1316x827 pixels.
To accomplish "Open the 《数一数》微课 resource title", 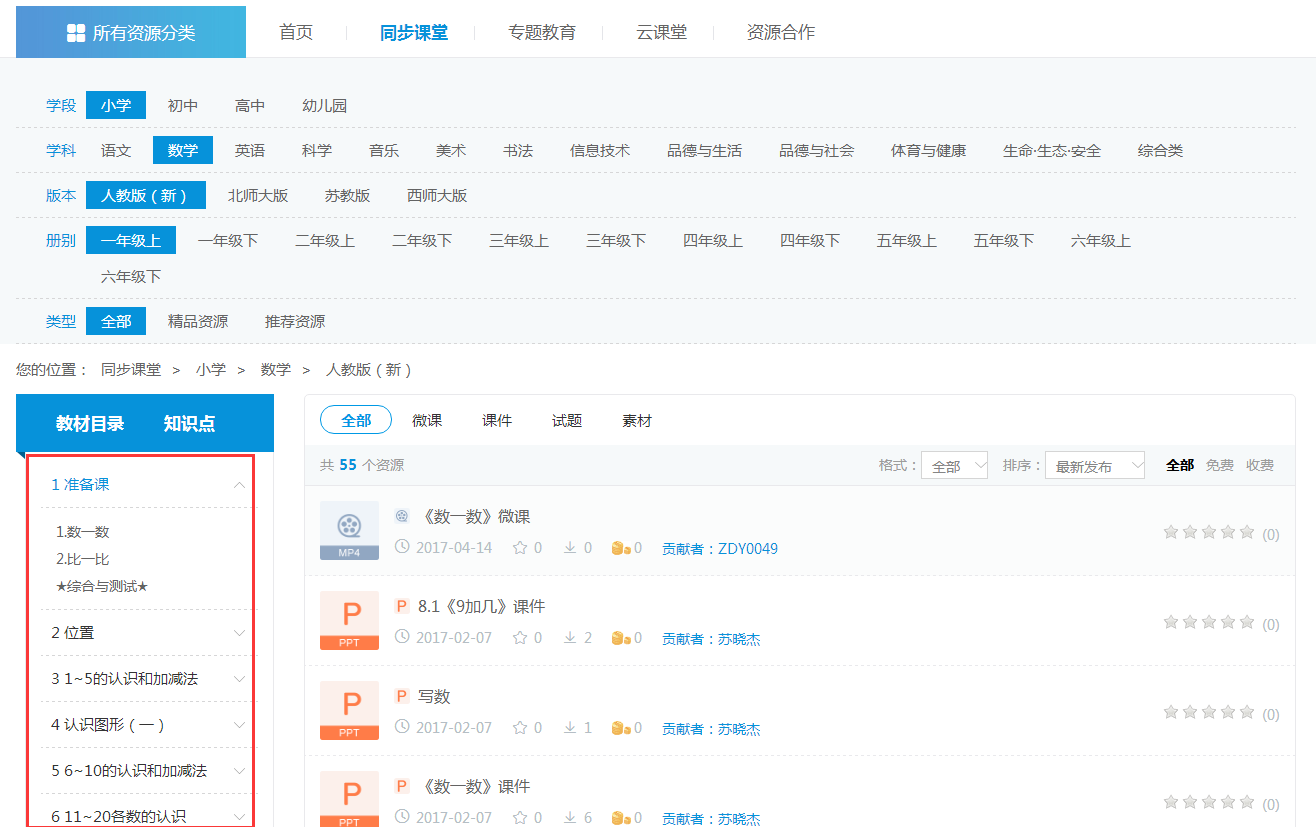I will click(x=474, y=516).
